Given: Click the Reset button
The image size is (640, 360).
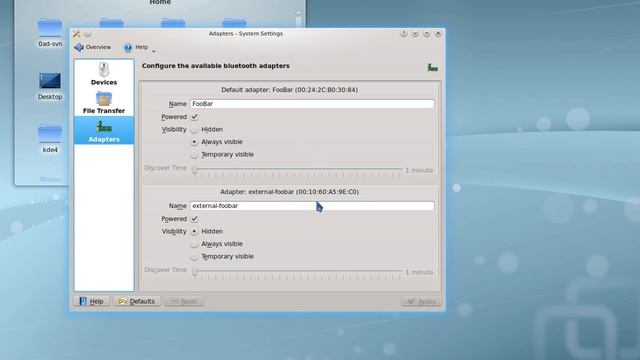Looking at the screenshot, I should pos(184,301).
